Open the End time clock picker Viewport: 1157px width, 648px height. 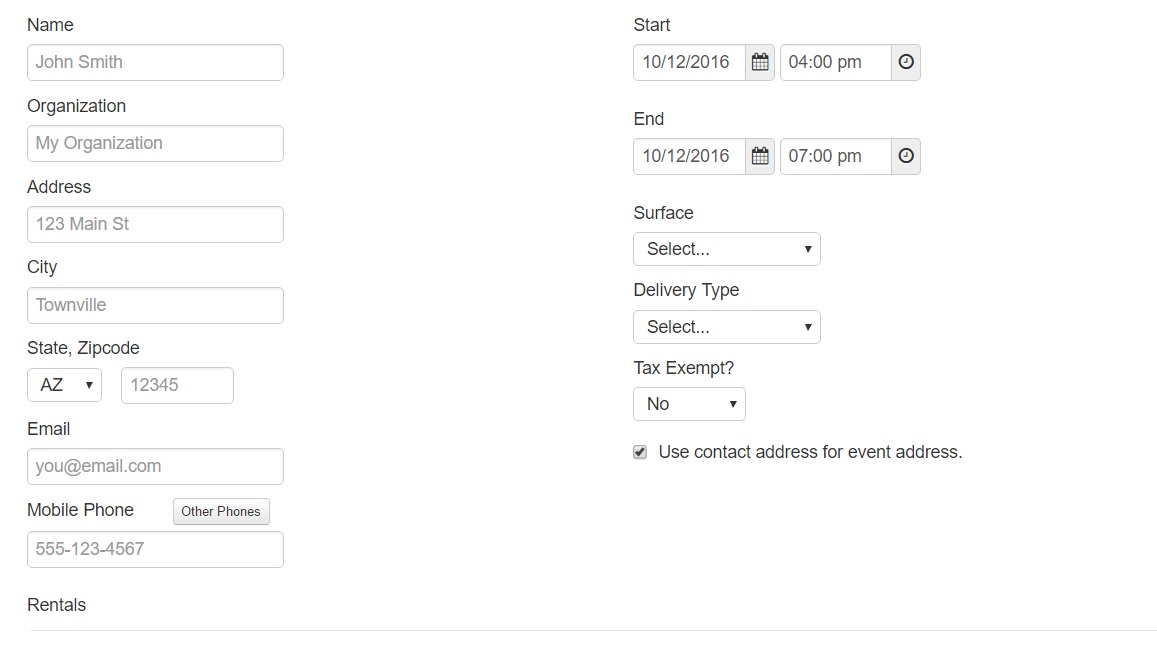[x=905, y=156]
